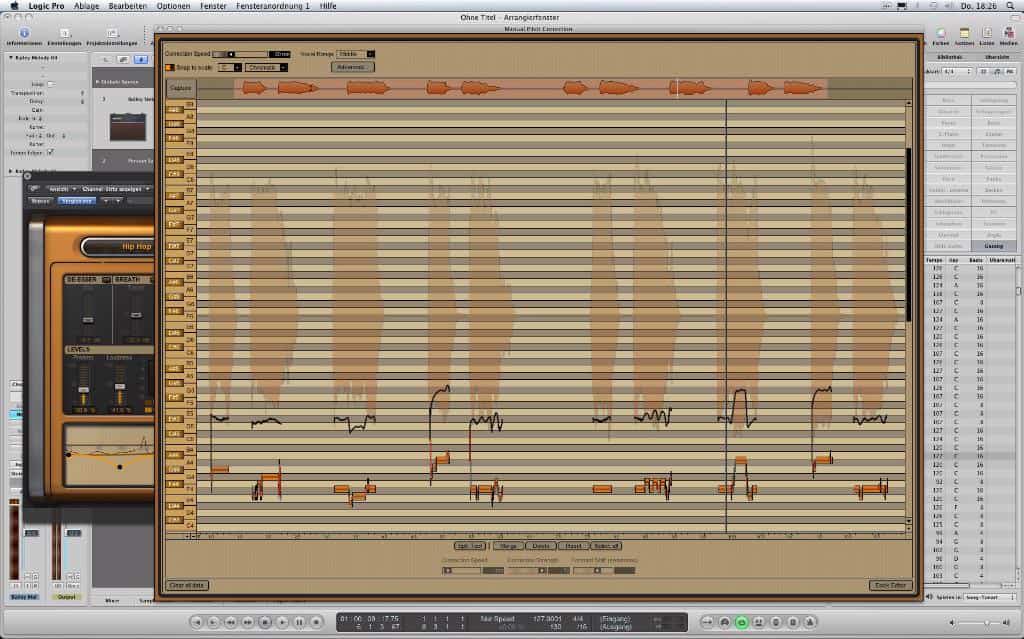Toggle the Loop checkbox in region inspector
The width and height of the screenshot is (1024, 639).
51,84
